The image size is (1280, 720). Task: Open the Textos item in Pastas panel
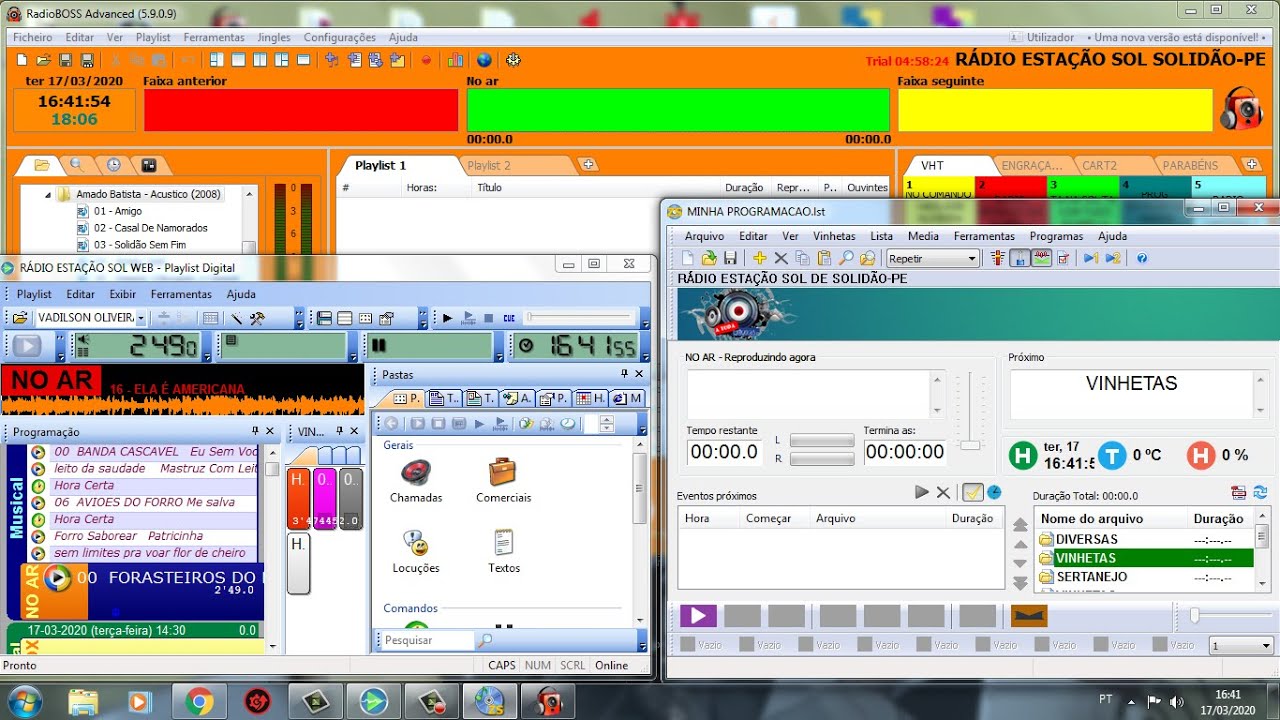[x=504, y=551]
